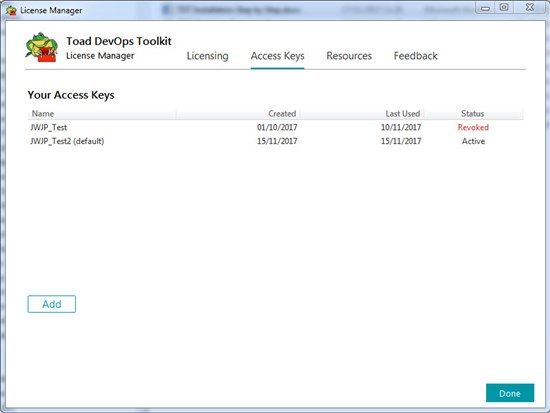The width and height of the screenshot is (550, 413).
Task: Click the 10/11/2017 last used date
Action: click(401, 127)
